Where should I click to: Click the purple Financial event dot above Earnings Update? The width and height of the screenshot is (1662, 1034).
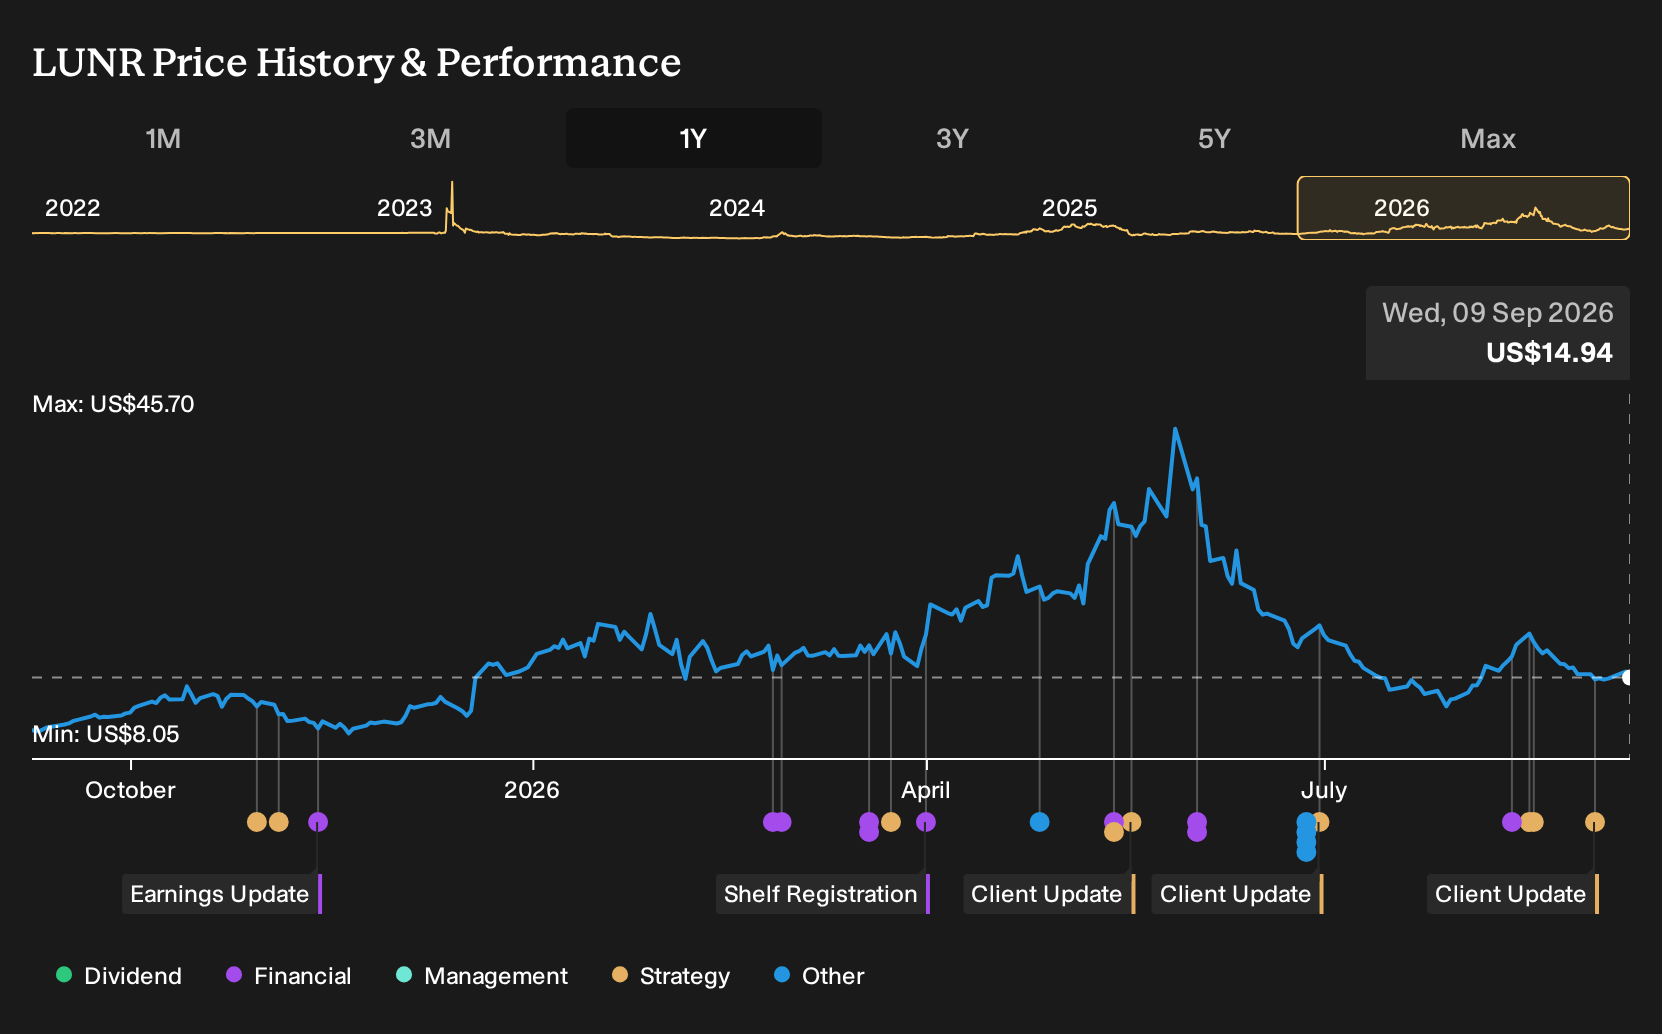318,822
